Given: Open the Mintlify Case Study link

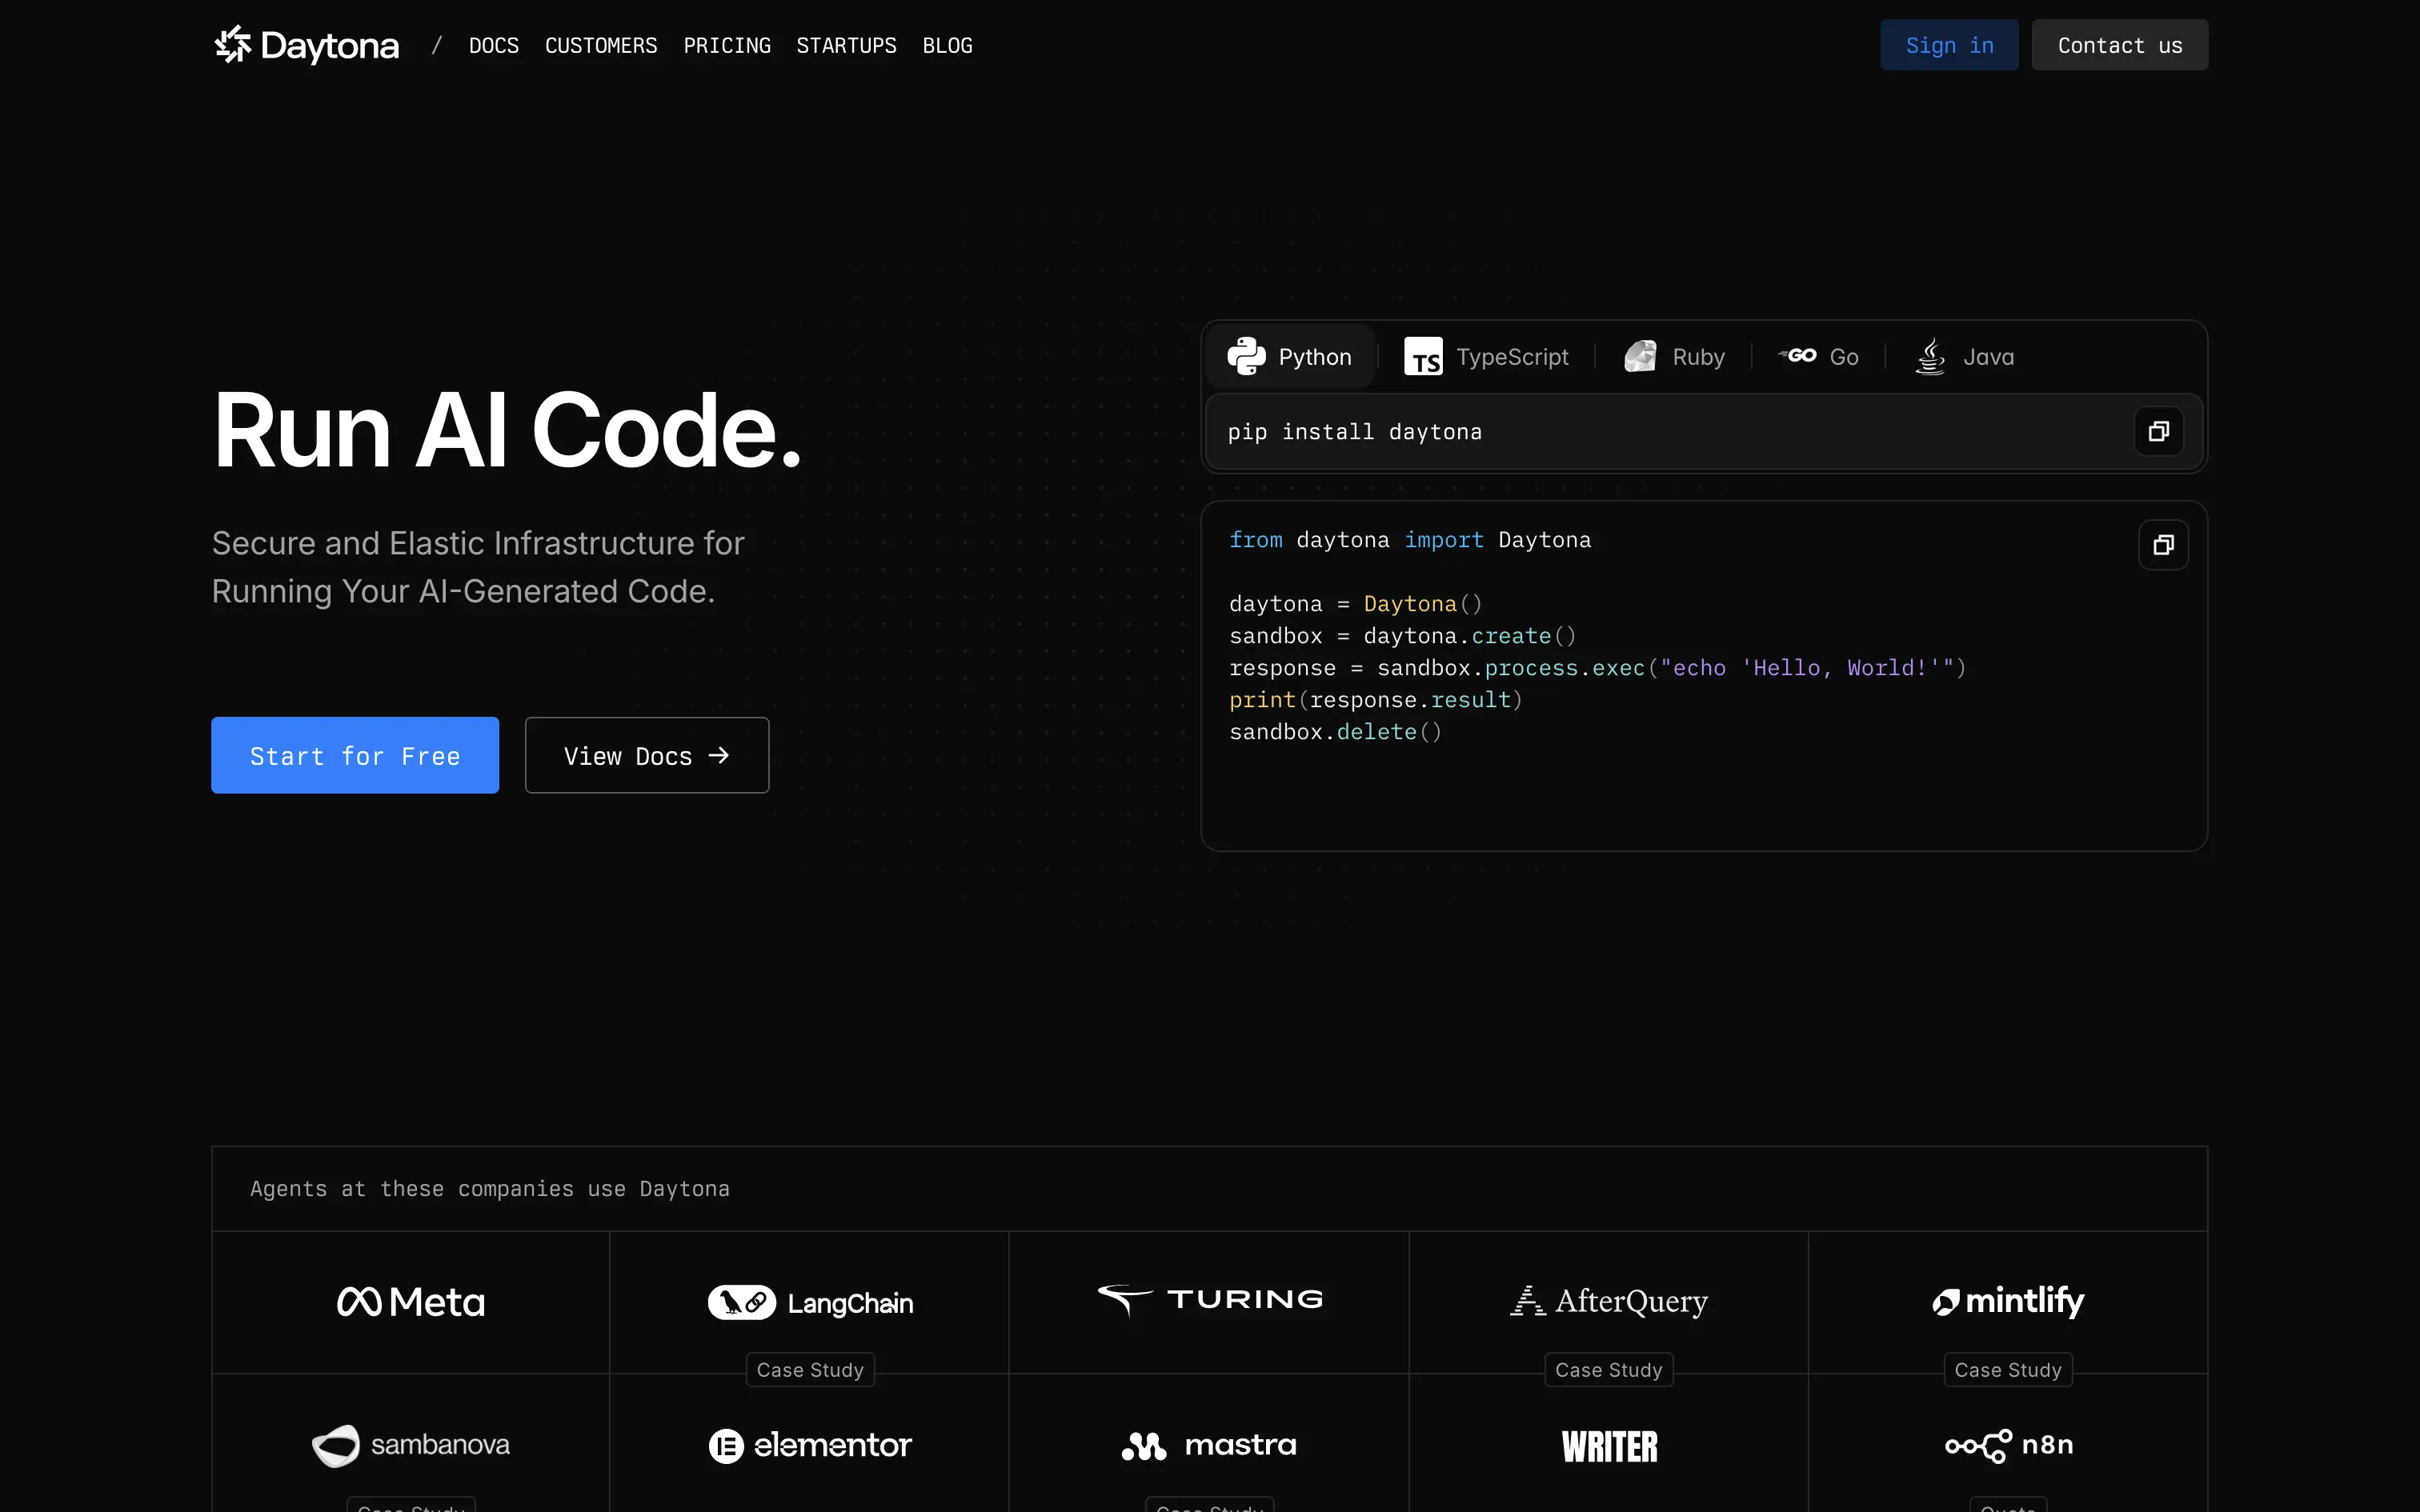Looking at the screenshot, I should coord(2008,1370).
